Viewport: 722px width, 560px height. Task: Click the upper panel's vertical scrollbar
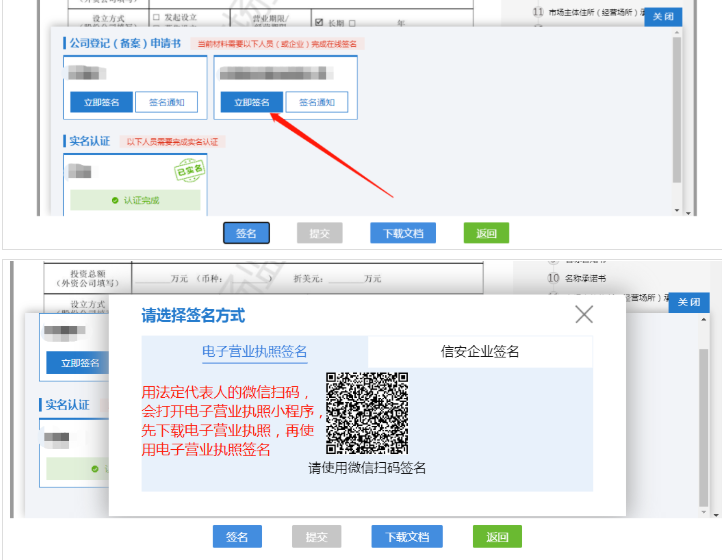click(678, 110)
